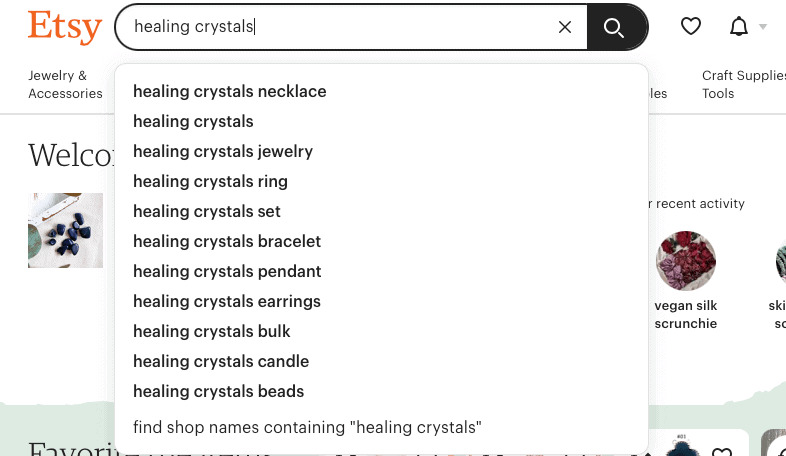Open notifications bell icon
This screenshot has height=456, width=786.
point(739,27)
